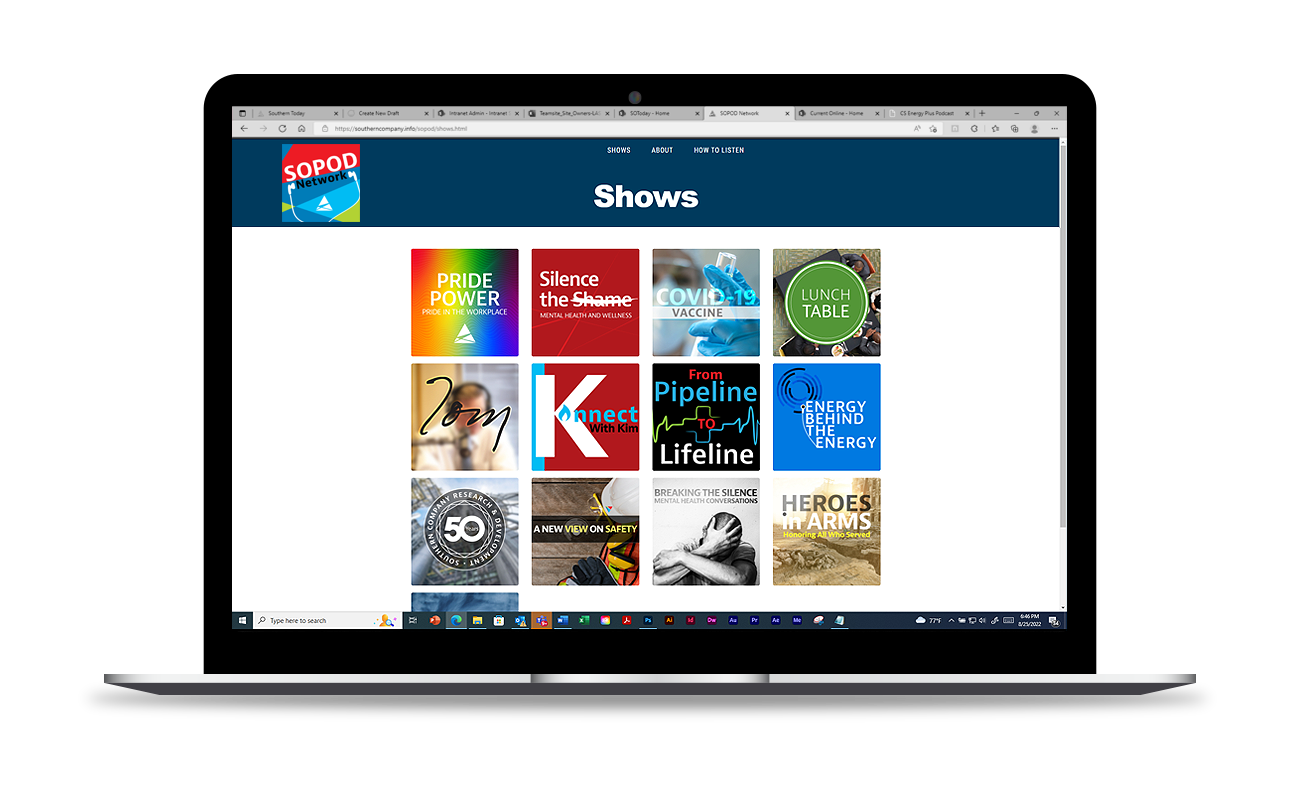Open browser Settings and more menu
Image resolution: width=1300 pixels, height=800 pixels.
tap(1054, 129)
